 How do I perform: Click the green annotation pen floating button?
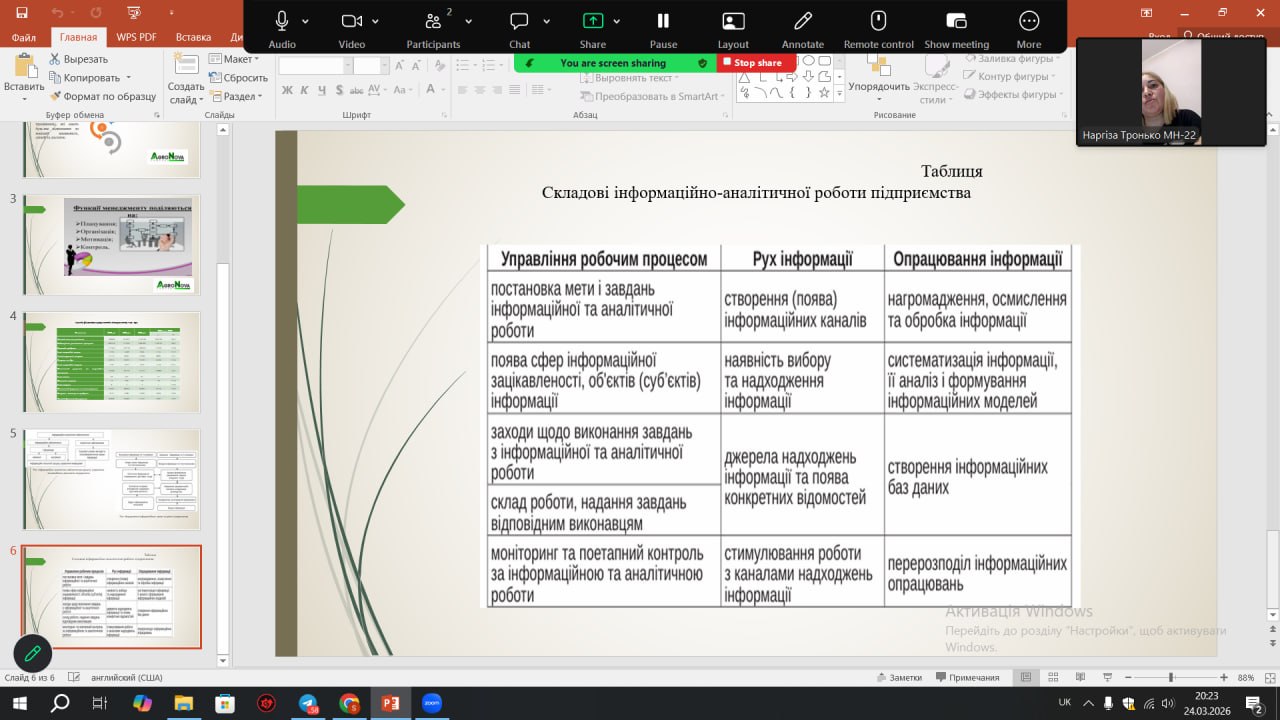[32, 653]
